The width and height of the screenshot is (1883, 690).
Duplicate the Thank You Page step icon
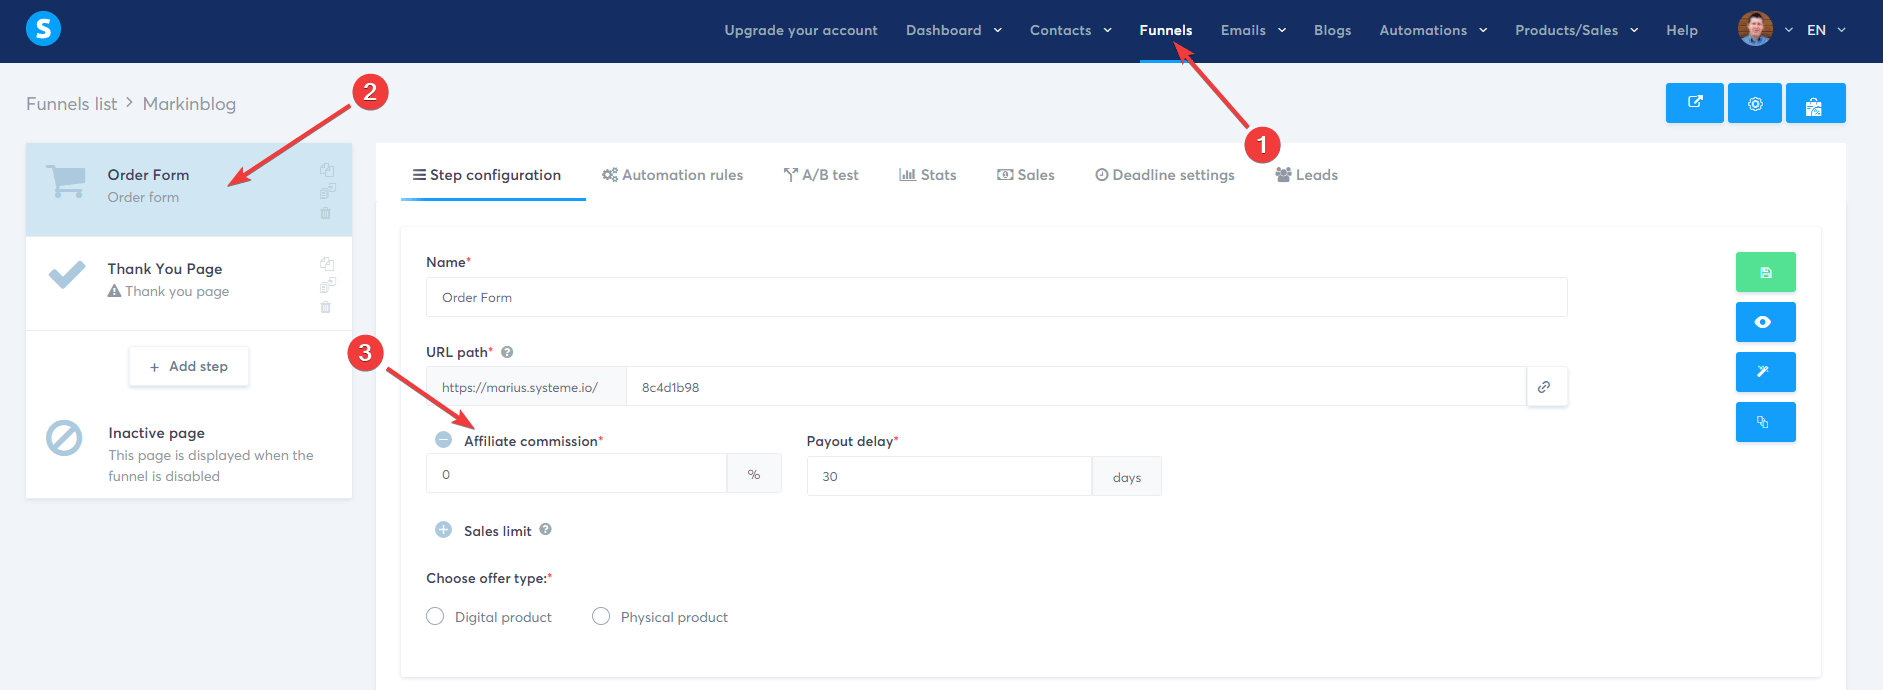(x=327, y=263)
